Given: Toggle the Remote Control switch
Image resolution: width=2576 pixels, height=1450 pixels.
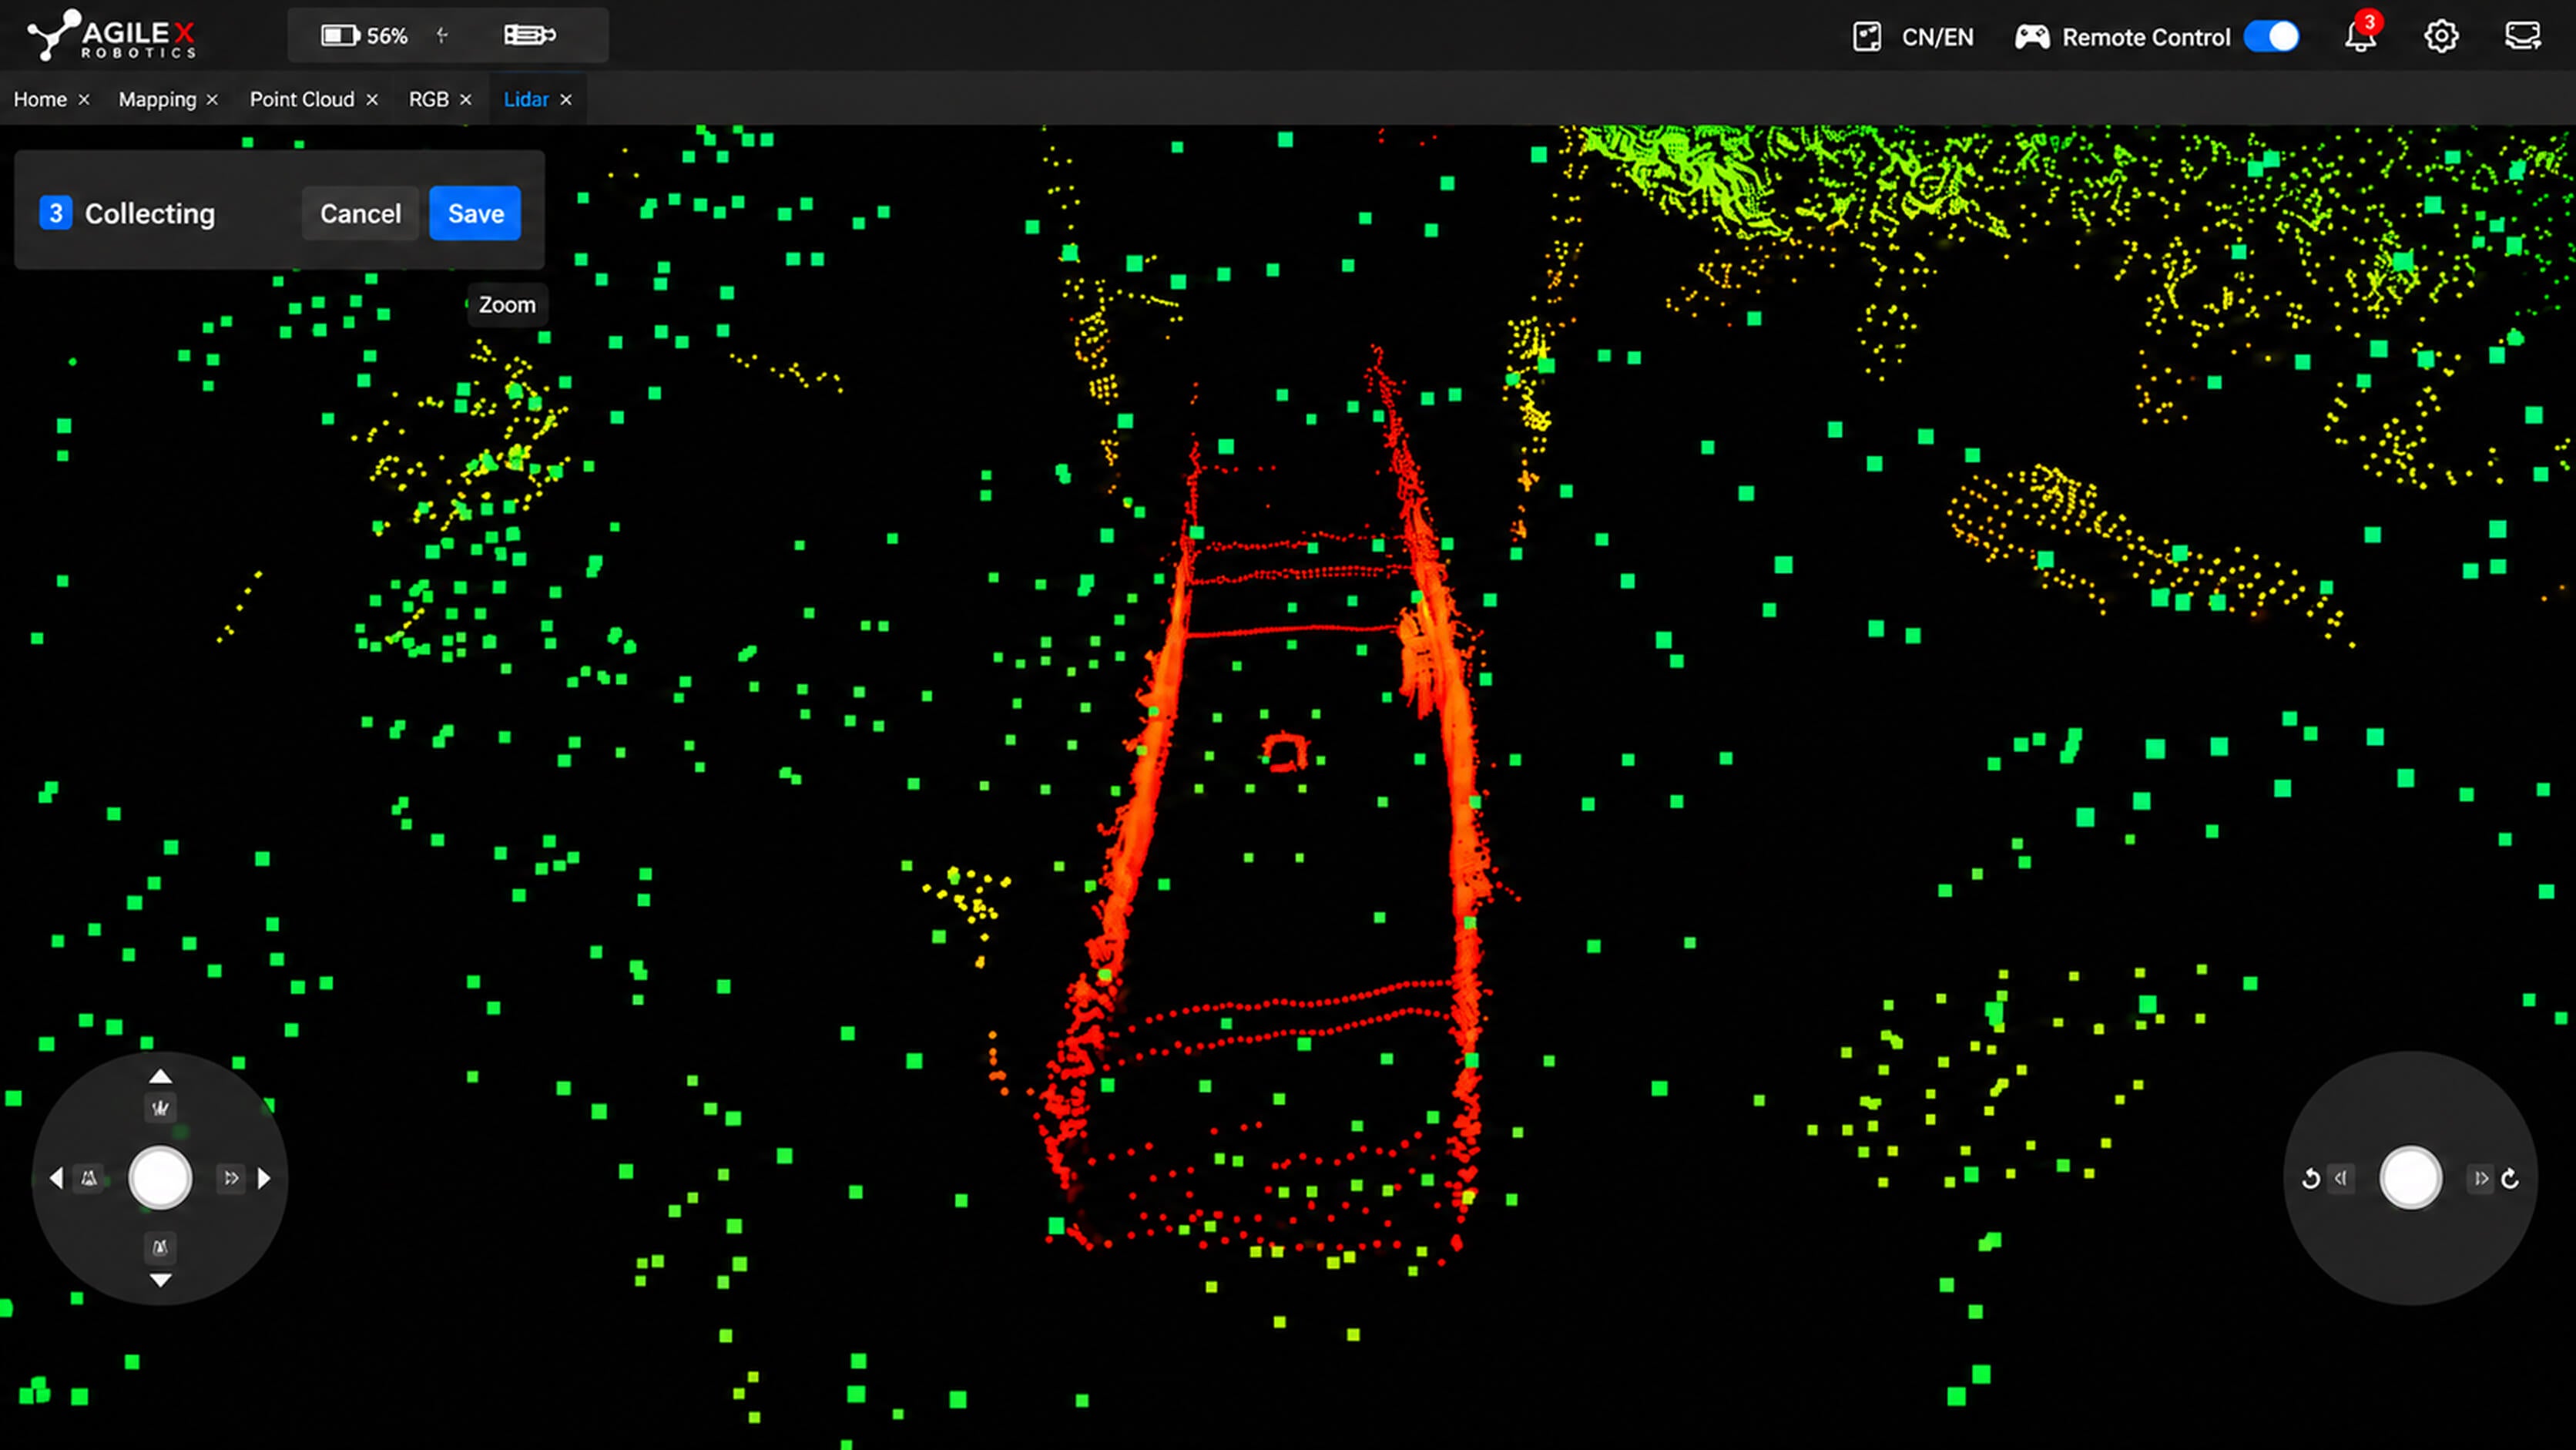Looking at the screenshot, I should [x=2271, y=37].
